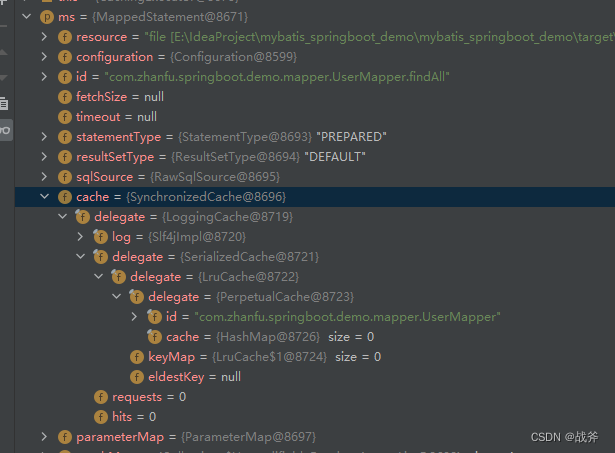
Task: Click the field icon beside eldestKey
Action: [x=136, y=377]
